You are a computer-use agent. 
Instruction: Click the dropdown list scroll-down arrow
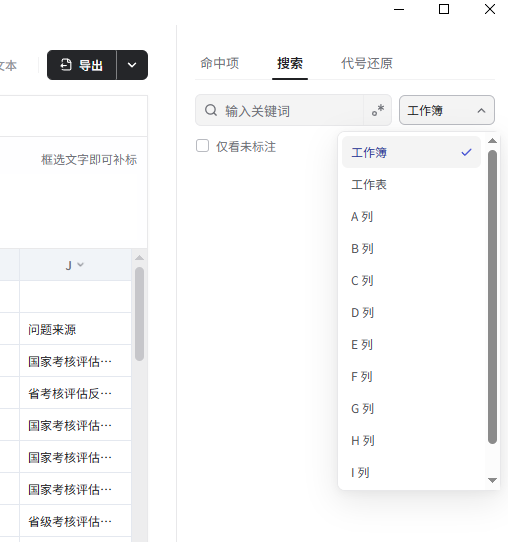[492, 480]
